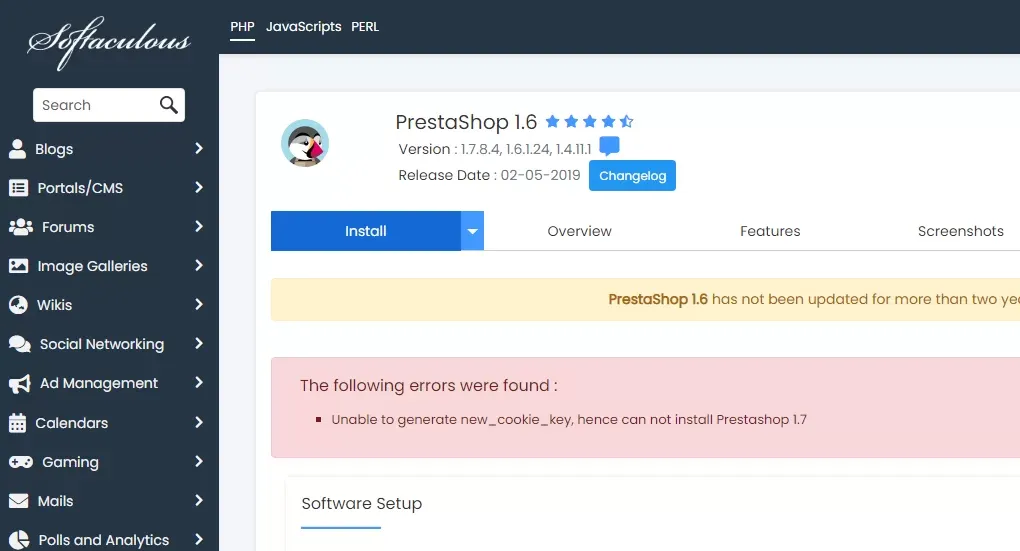Click the Softaculous logo

[109, 42]
